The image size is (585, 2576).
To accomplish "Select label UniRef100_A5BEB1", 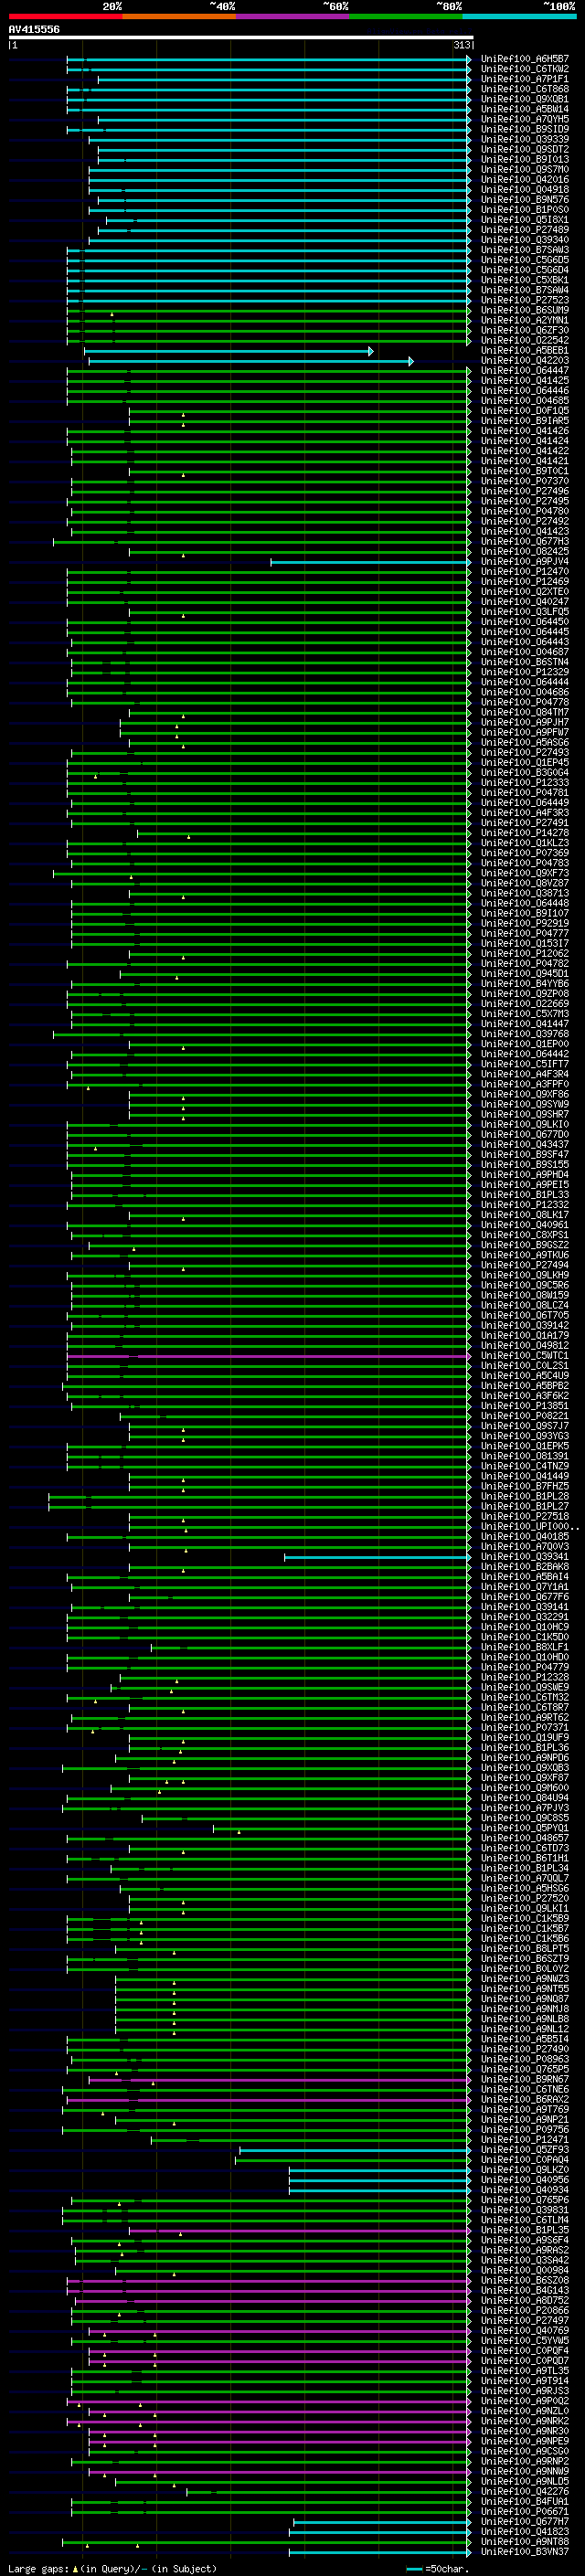I will tap(524, 350).
